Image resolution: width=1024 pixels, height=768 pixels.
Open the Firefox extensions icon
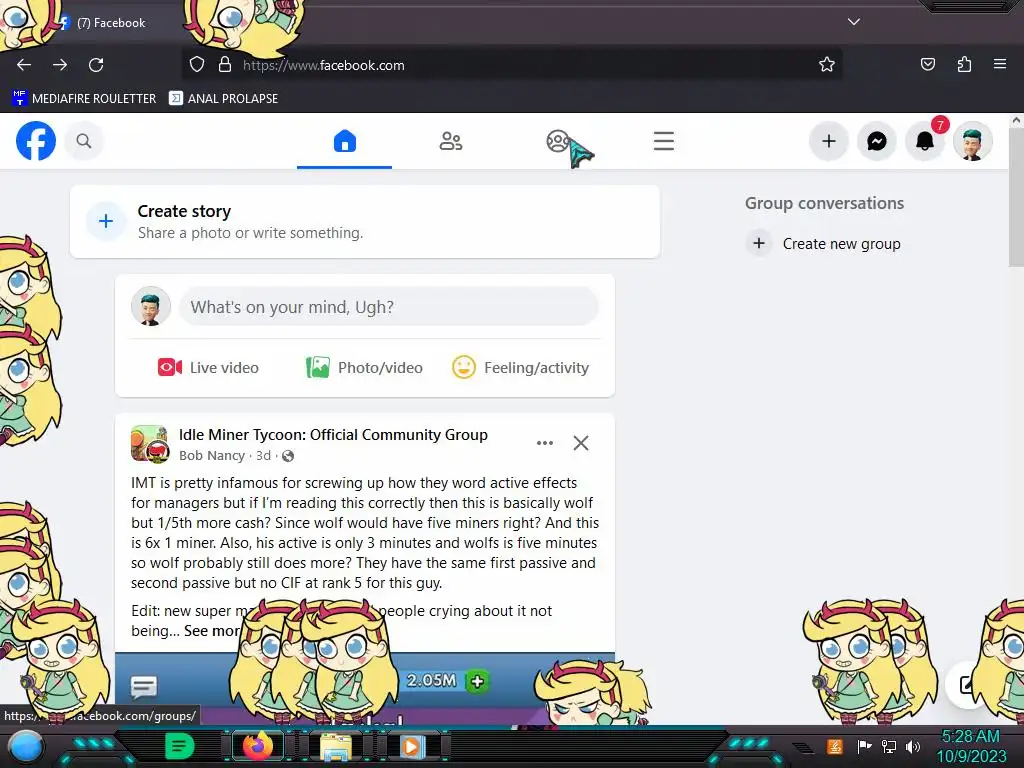pyautogui.click(x=964, y=65)
